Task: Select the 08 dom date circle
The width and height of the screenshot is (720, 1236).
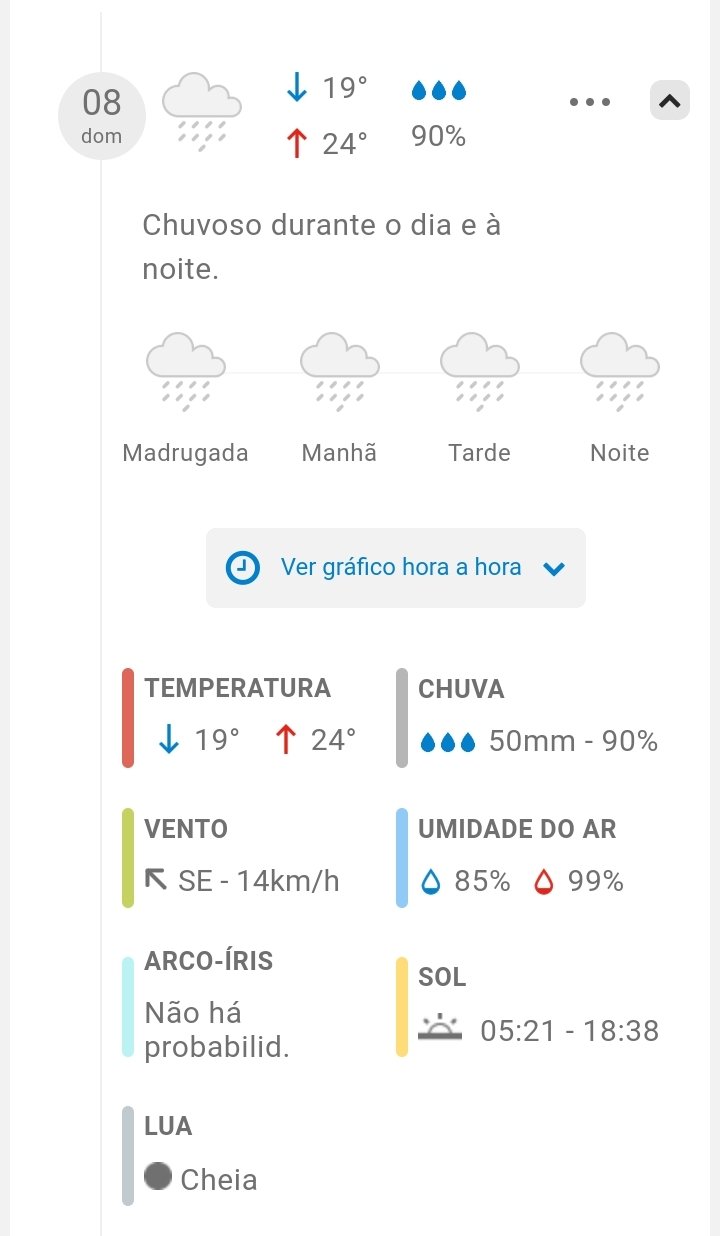Action: pos(102,115)
